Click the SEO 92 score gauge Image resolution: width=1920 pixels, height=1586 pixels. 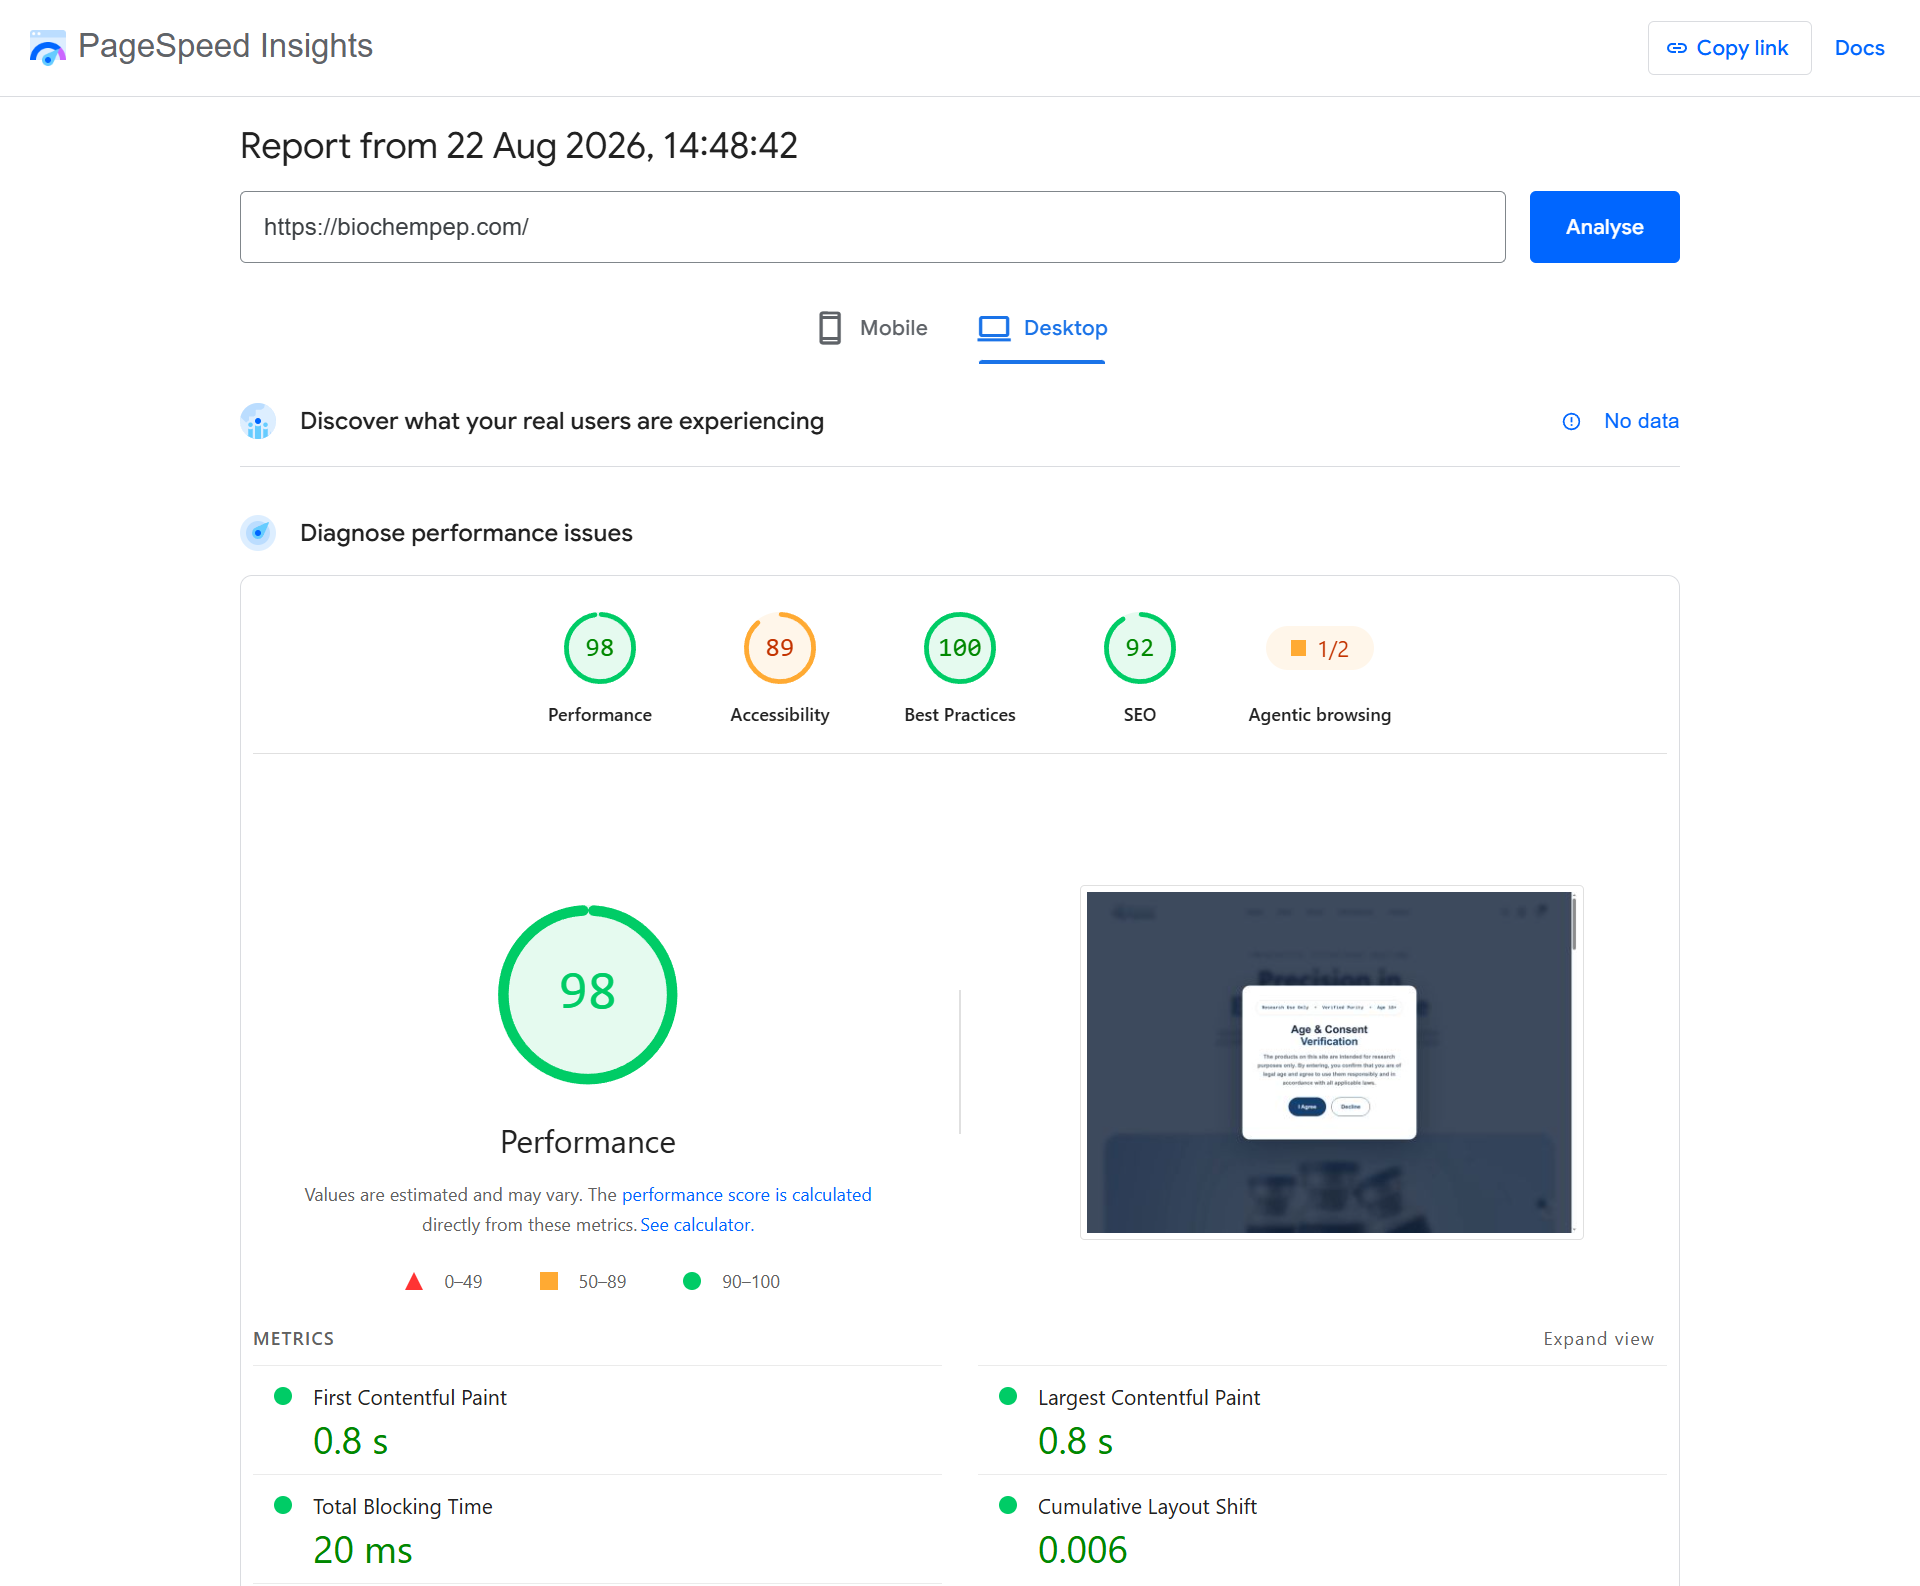click(1140, 648)
